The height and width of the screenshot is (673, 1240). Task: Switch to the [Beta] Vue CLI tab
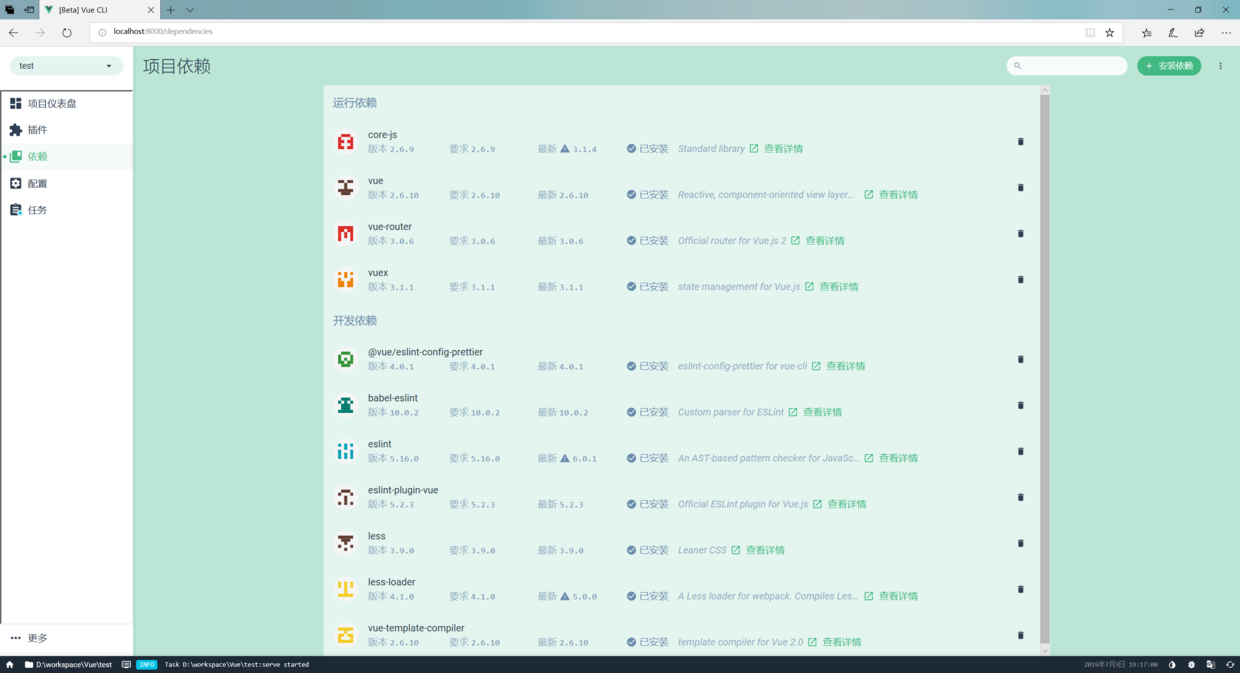click(x=98, y=10)
